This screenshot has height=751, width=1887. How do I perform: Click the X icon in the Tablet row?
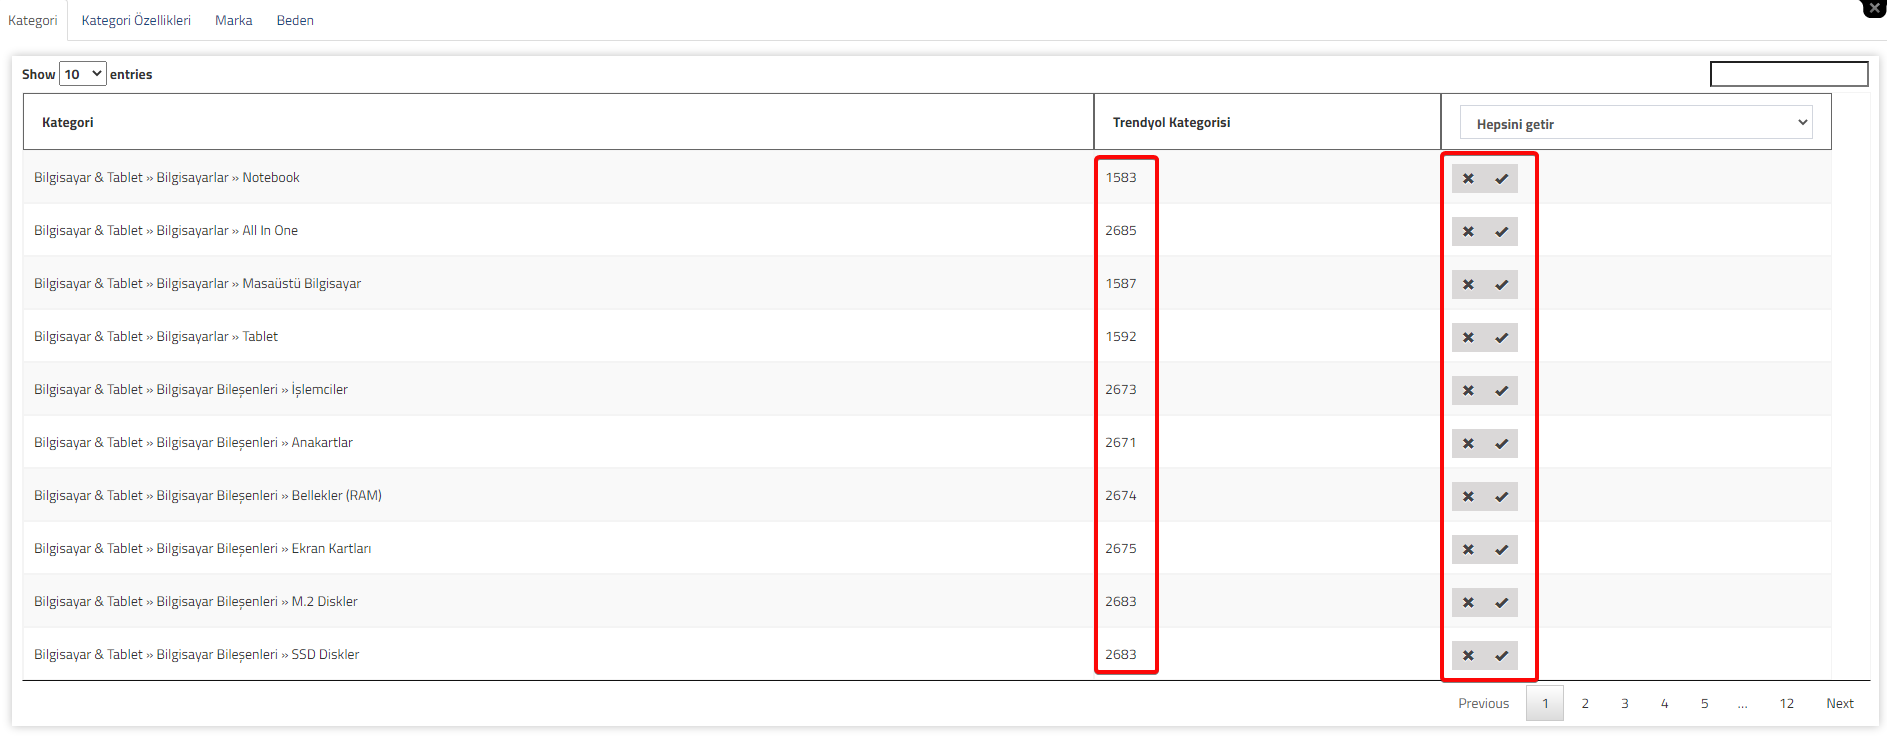click(x=1468, y=338)
